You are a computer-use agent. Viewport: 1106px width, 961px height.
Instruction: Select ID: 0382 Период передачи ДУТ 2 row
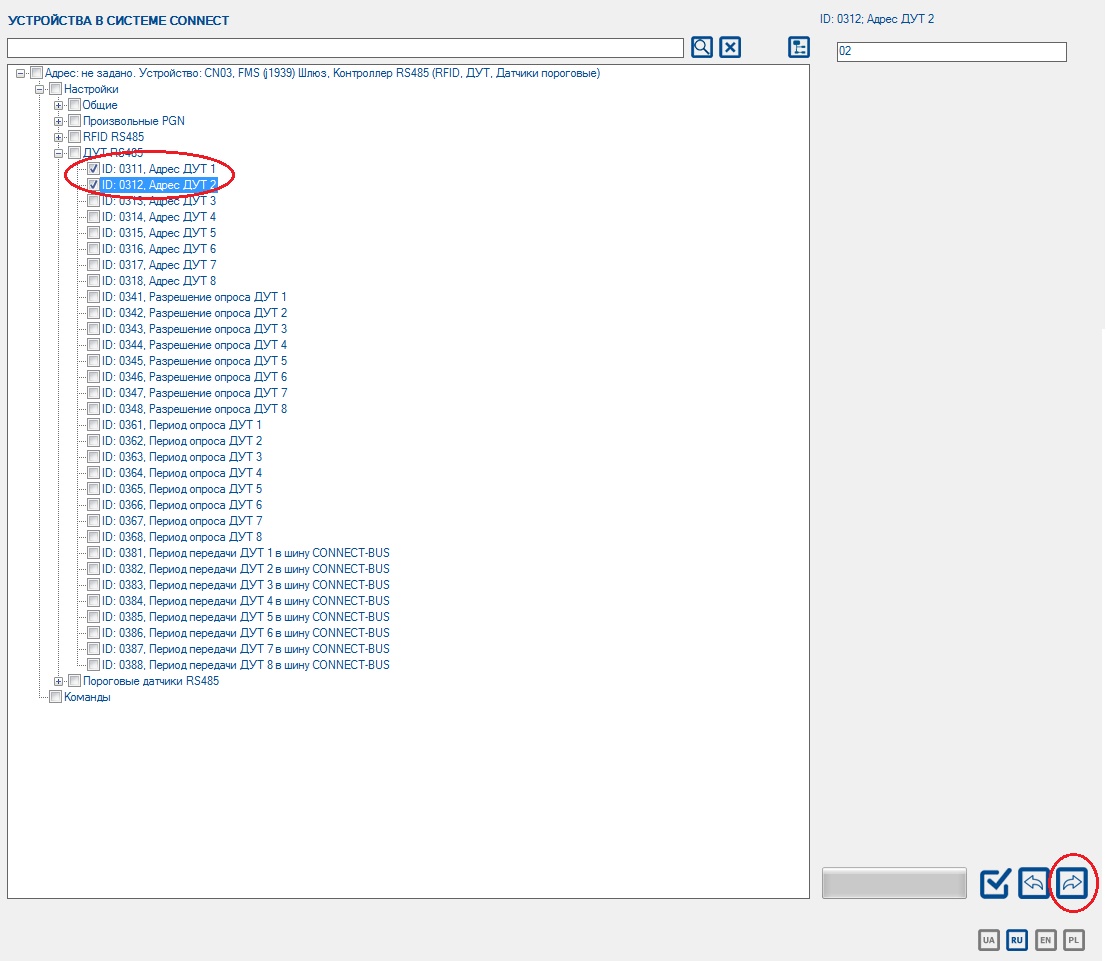pyautogui.click(x=245, y=569)
